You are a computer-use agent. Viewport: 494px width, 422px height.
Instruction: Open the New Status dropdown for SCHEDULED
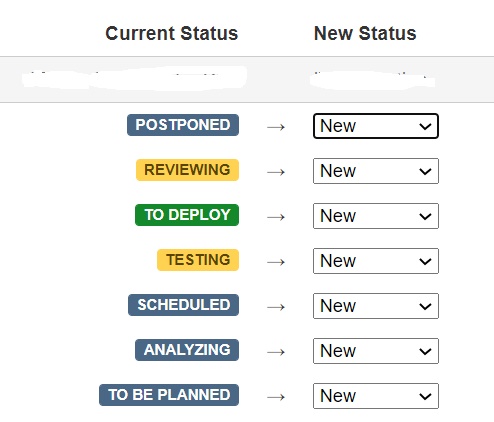[376, 306]
